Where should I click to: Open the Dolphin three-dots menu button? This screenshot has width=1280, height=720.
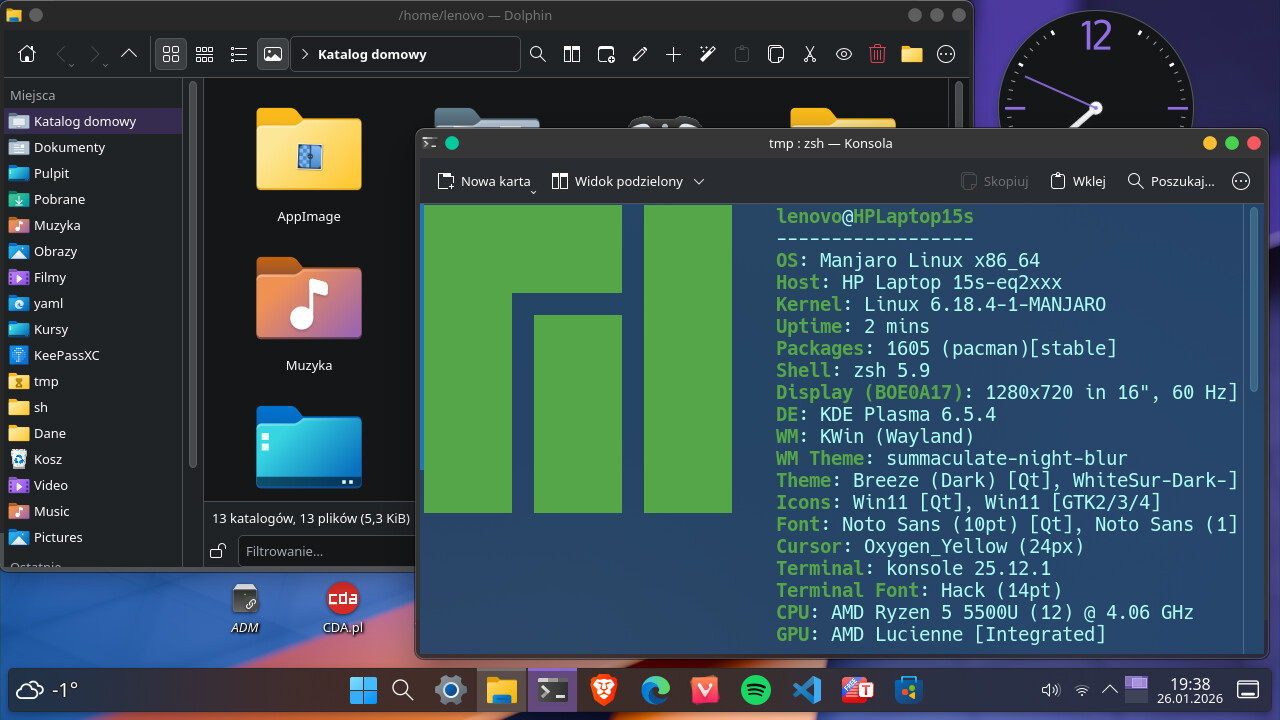(945, 54)
